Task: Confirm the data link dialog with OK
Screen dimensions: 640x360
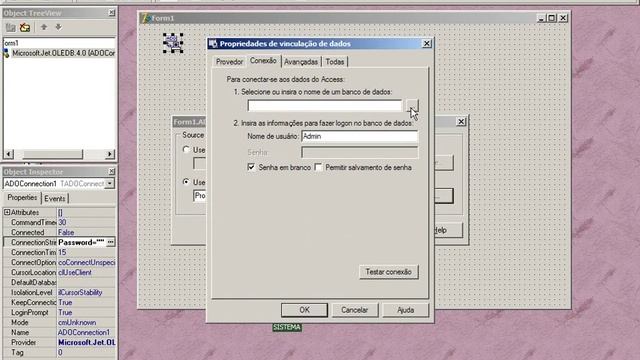Action: (x=304, y=310)
